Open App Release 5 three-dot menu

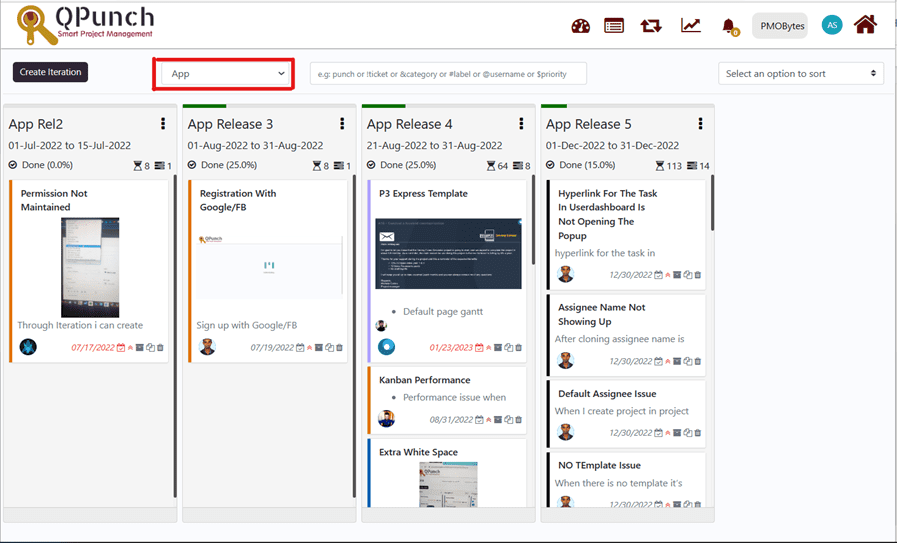point(700,124)
